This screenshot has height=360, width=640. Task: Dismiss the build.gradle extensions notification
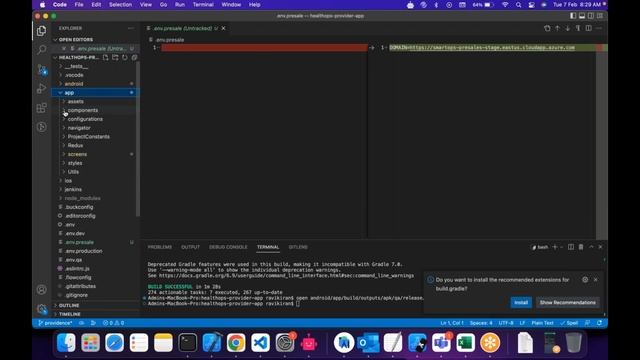(596, 280)
